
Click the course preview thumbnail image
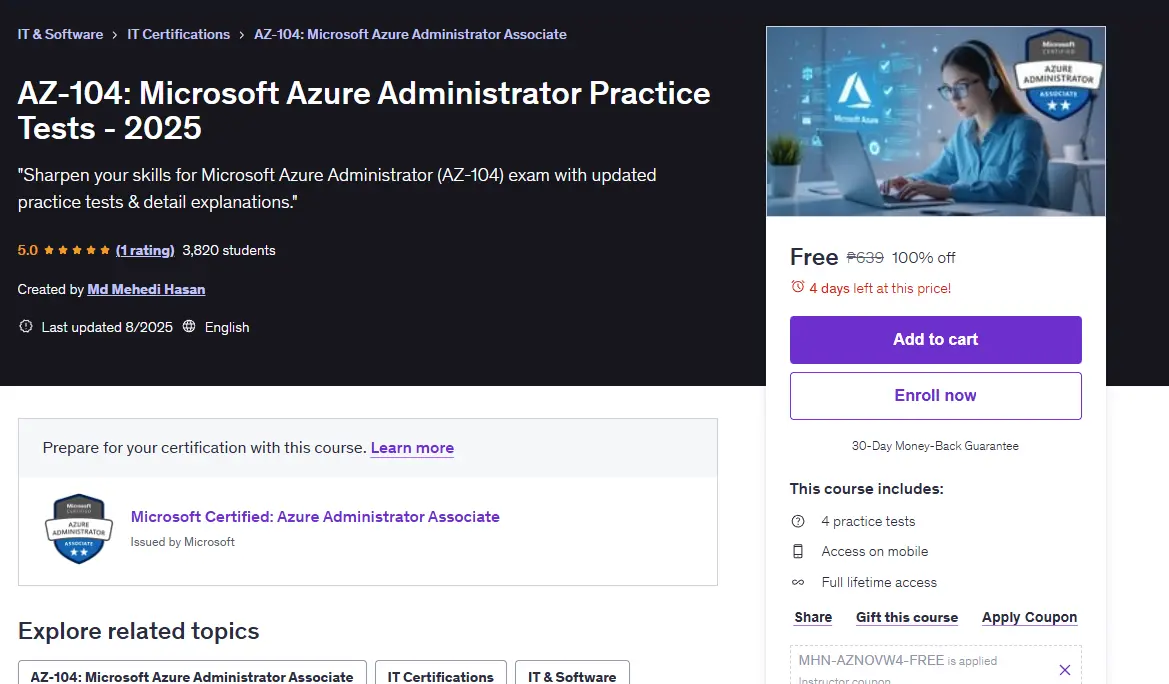click(x=936, y=122)
